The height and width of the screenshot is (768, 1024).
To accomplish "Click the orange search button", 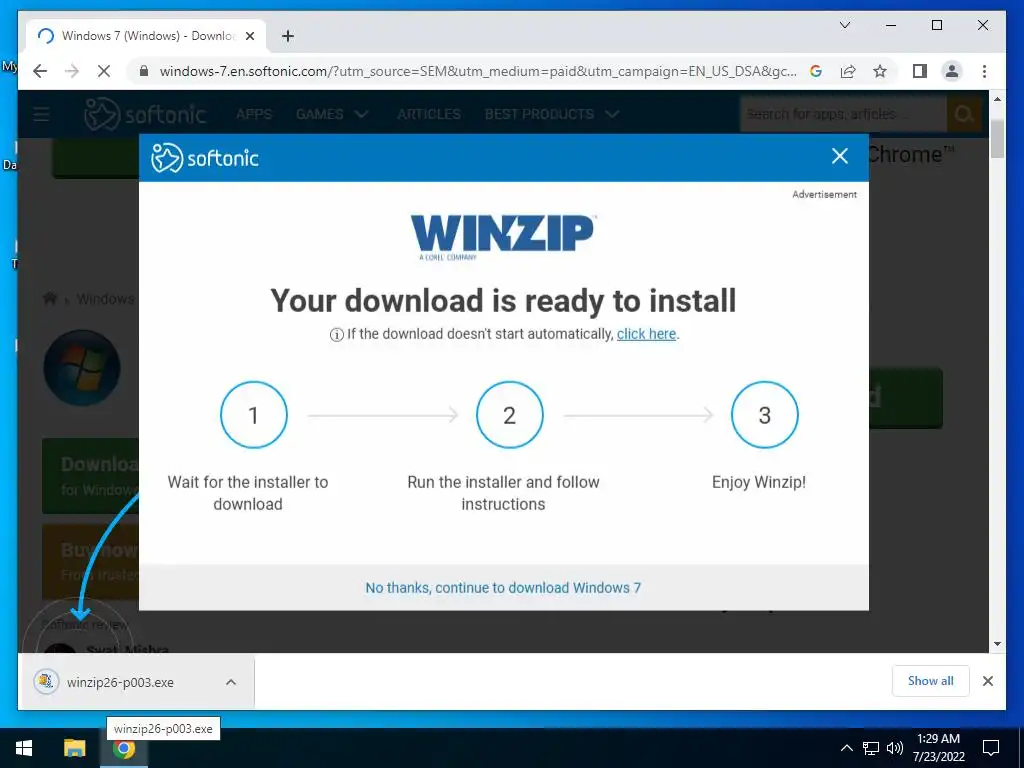I will point(964,114).
